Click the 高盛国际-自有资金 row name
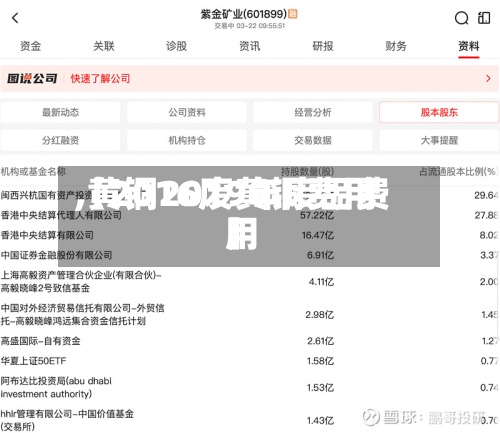Screen dimensions: 500x433 click(40, 341)
